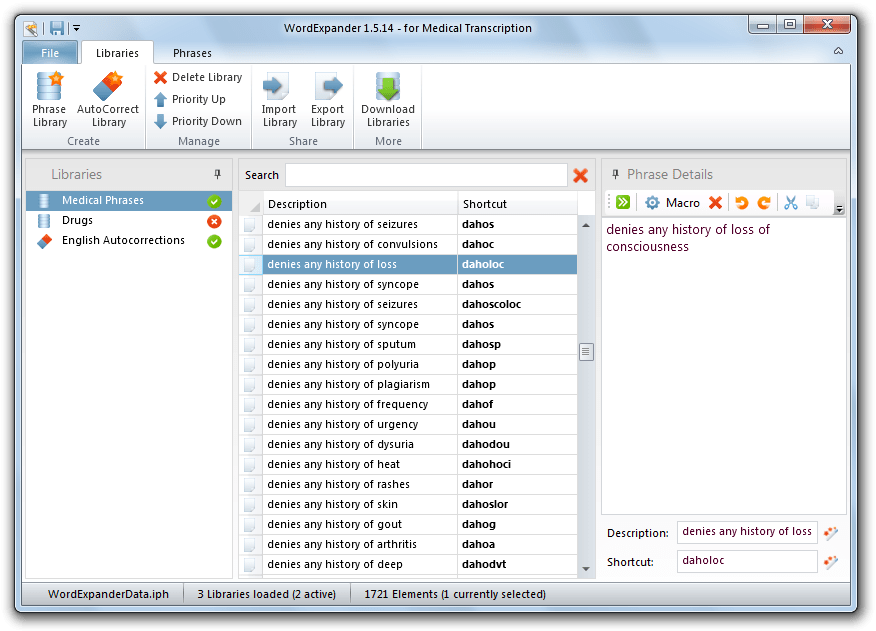Click in the Description text field

(747, 532)
